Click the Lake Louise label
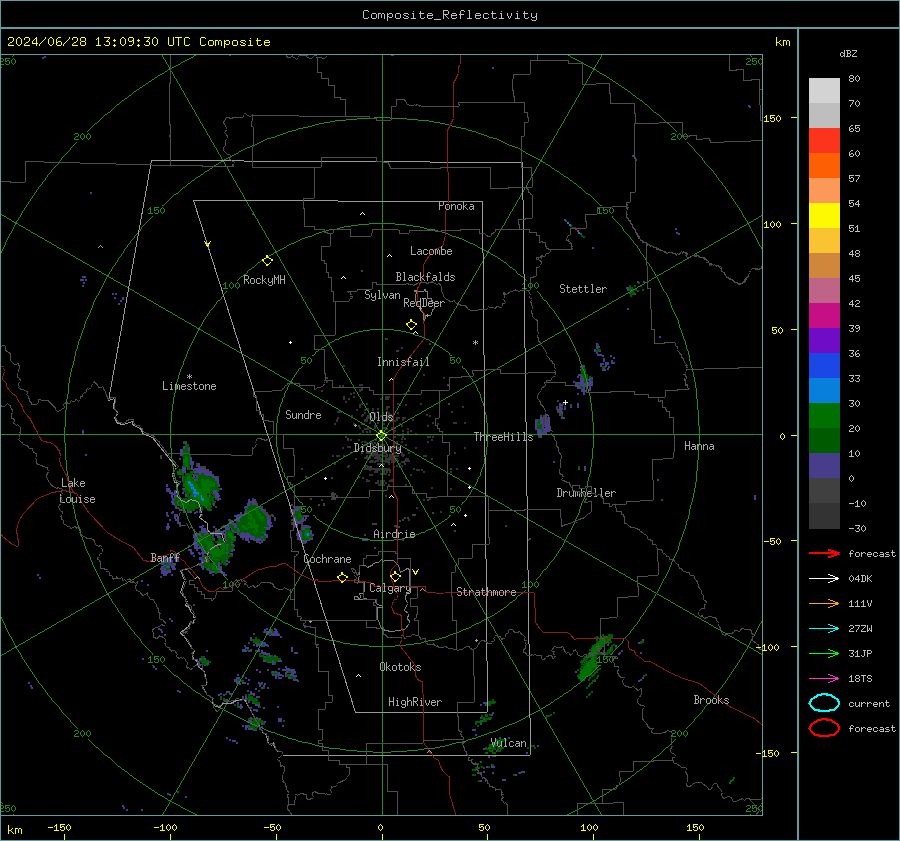900x841 pixels. point(77,491)
